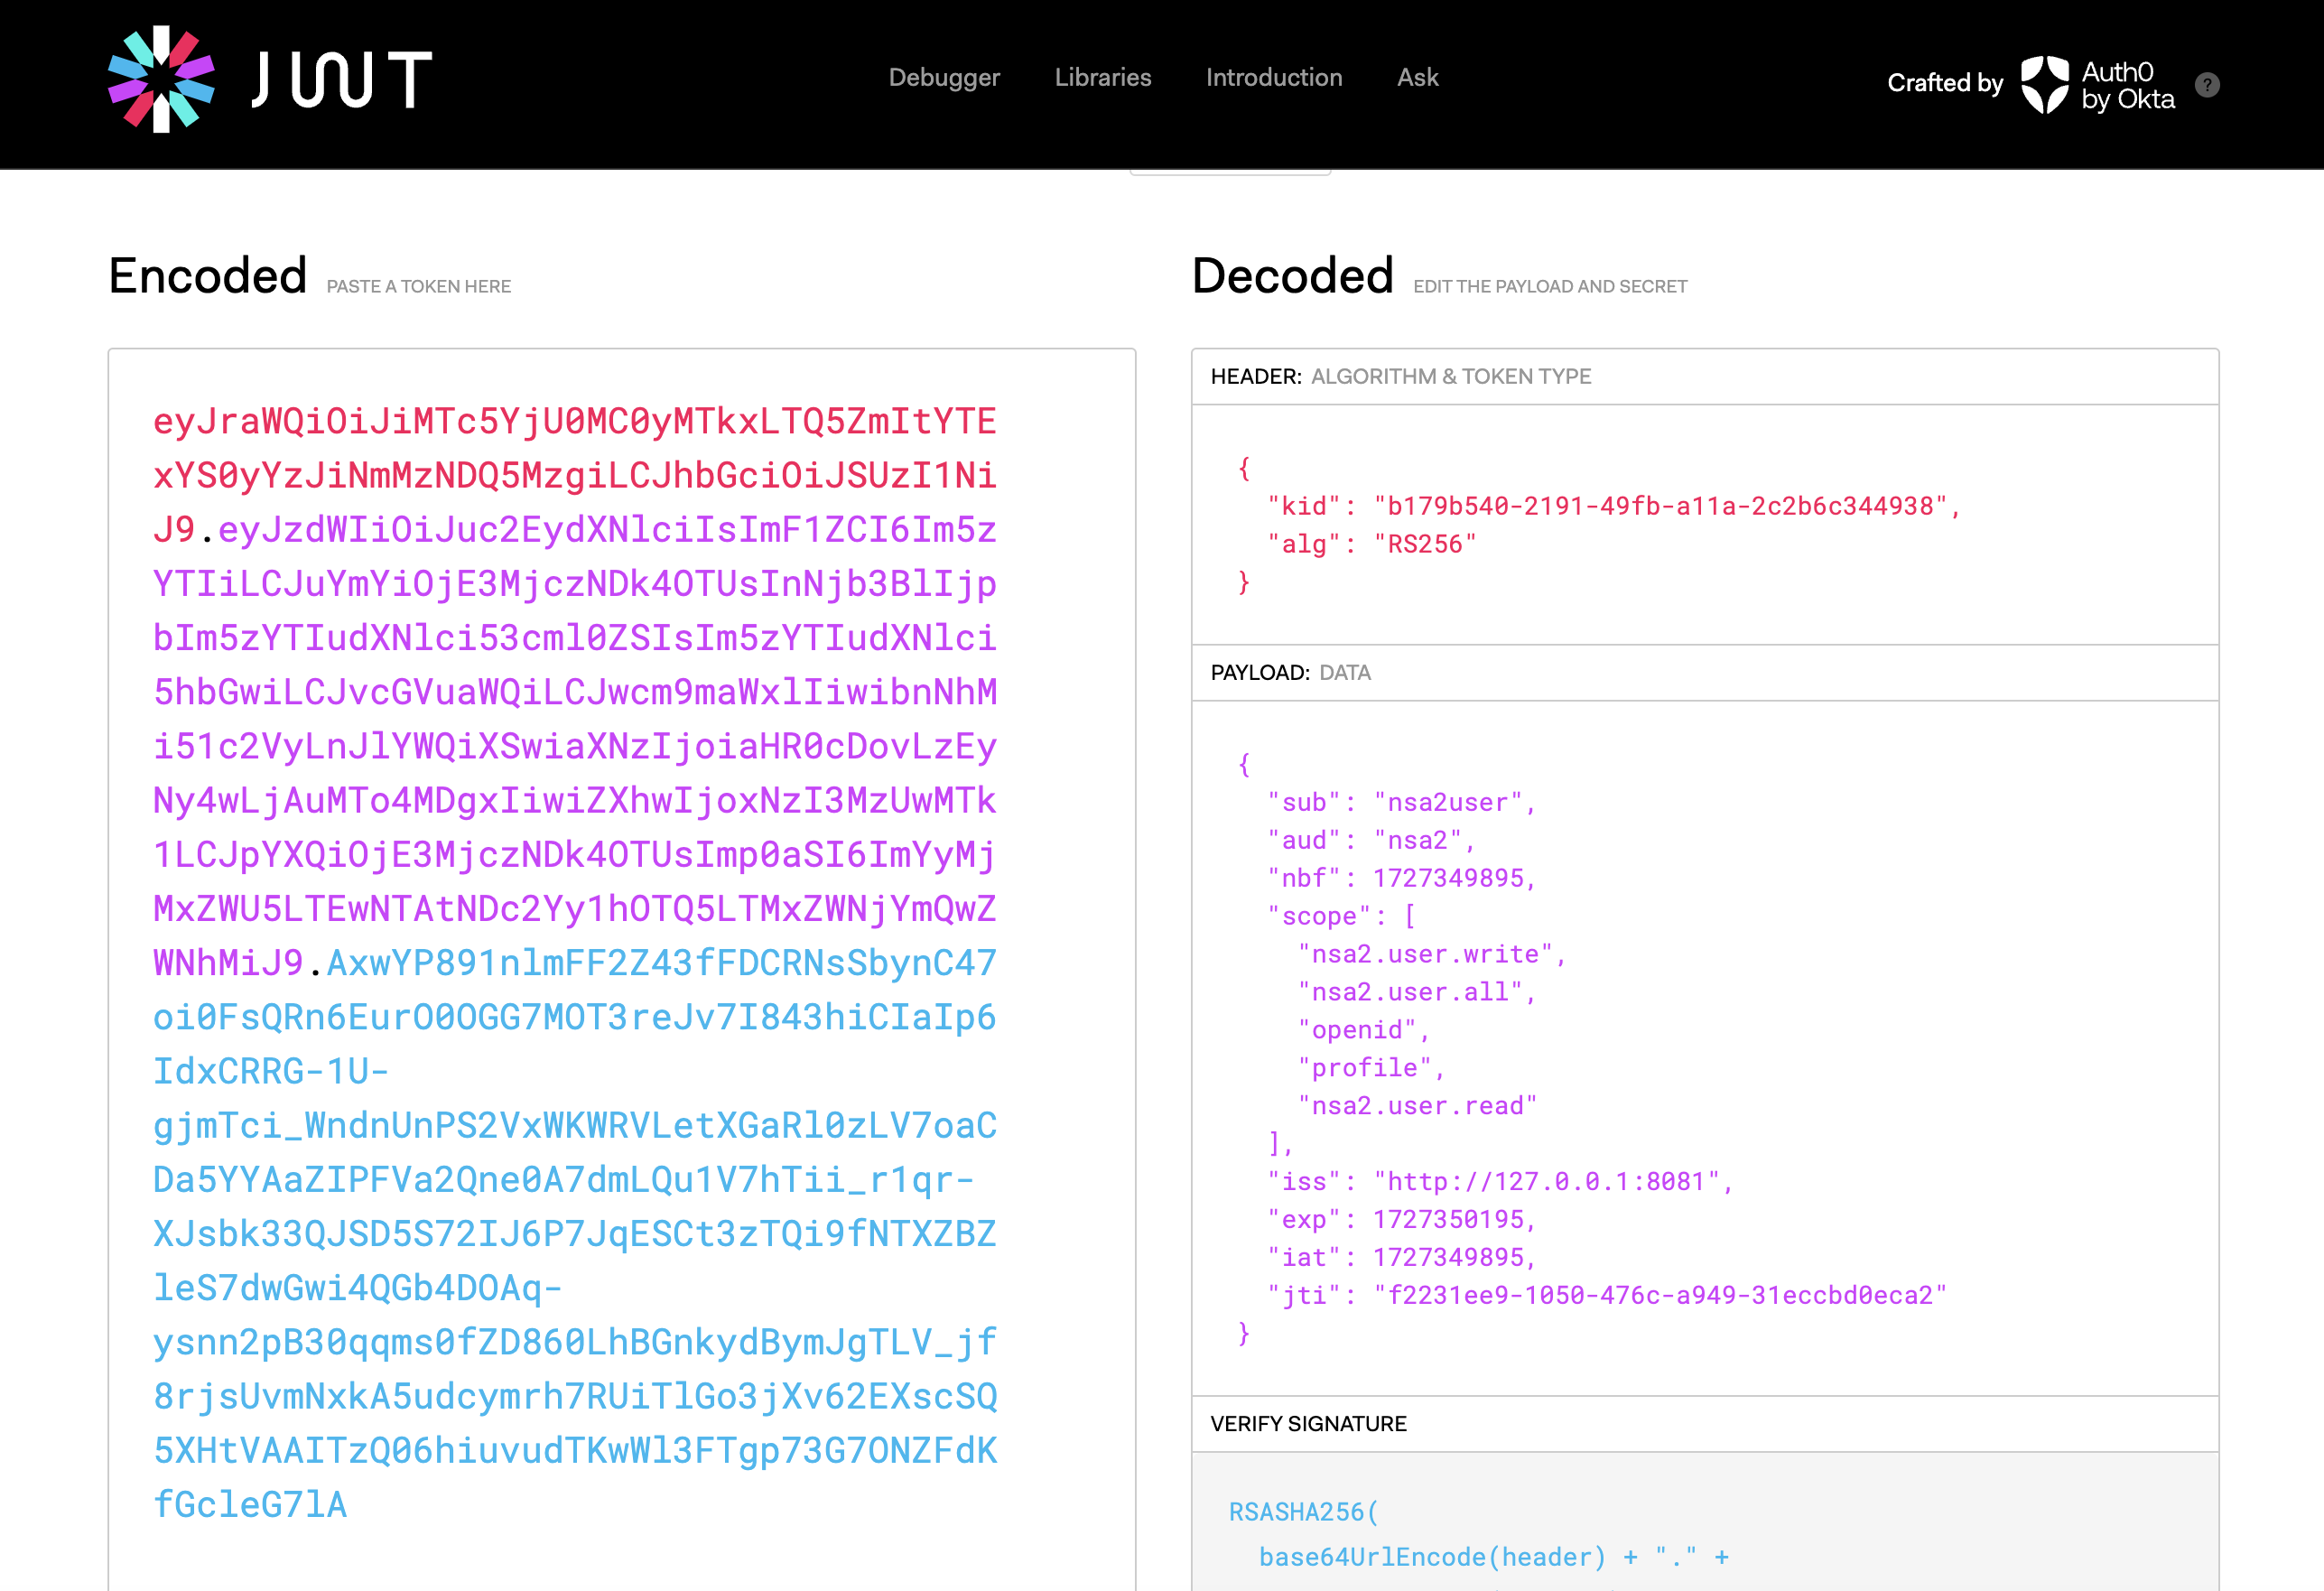Viewport: 2324px width, 1591px height.
Task: Click the "aud": "nsa2" line
Action: pos(1371,840)
